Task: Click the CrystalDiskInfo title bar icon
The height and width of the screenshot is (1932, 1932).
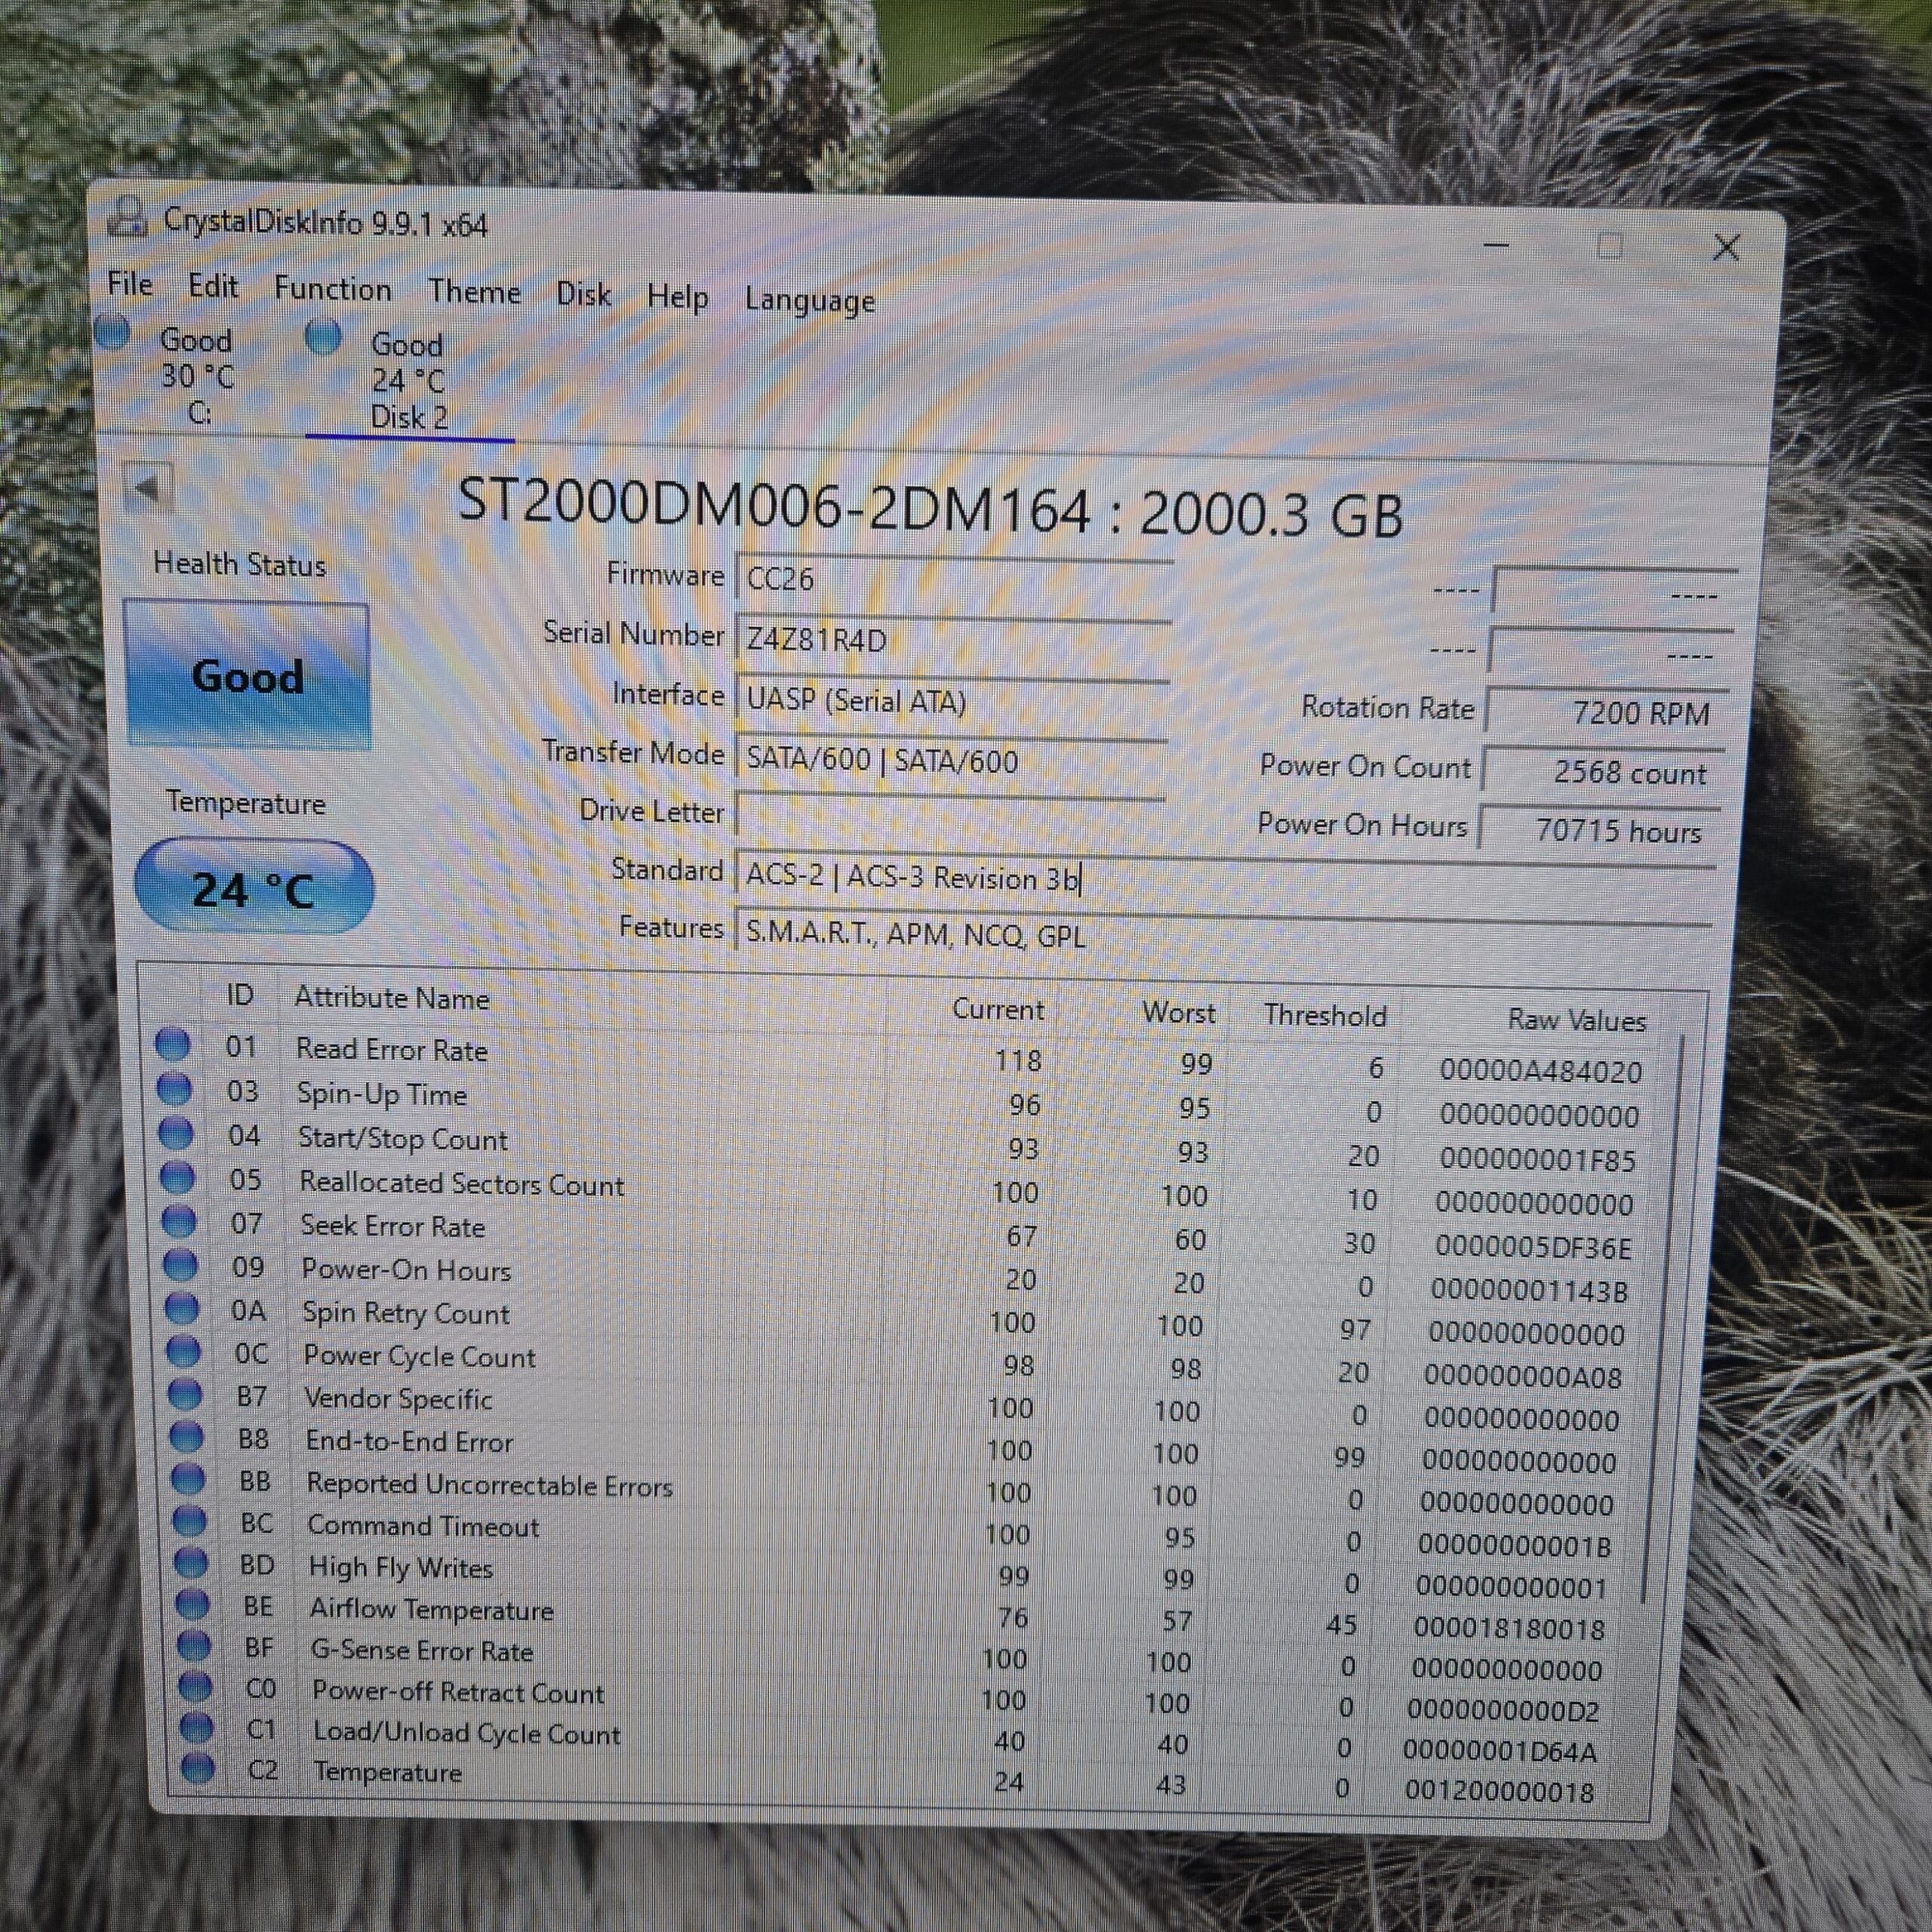Action: [x=127, y=216]
